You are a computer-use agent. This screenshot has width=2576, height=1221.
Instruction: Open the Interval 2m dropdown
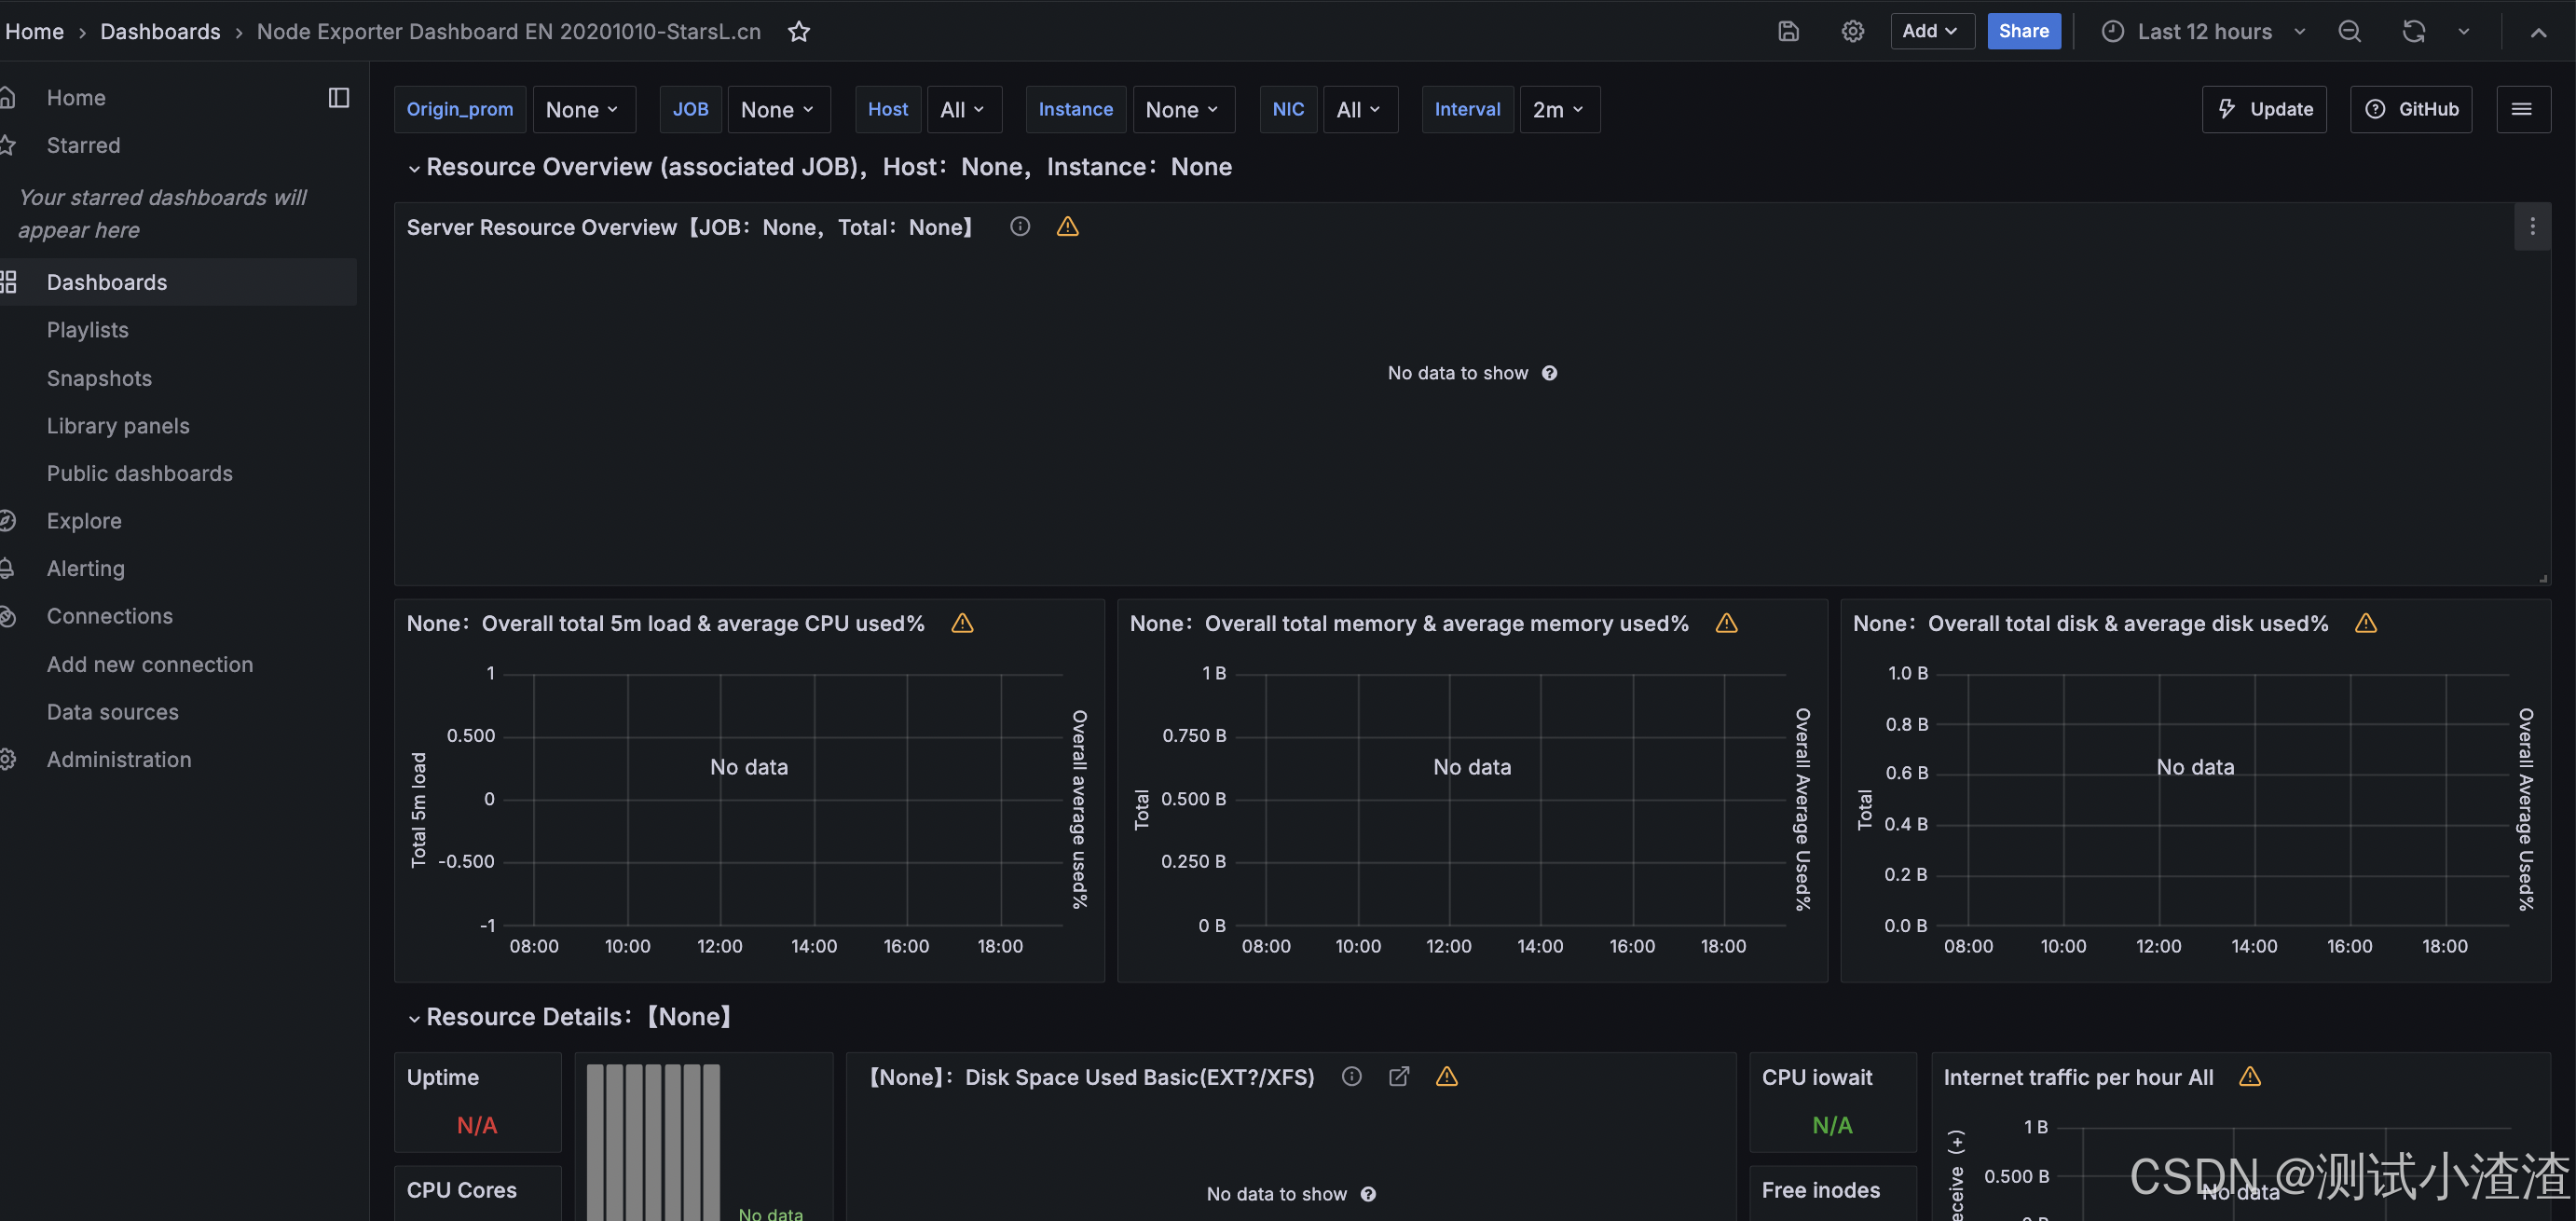click(x=1558, y=110)
